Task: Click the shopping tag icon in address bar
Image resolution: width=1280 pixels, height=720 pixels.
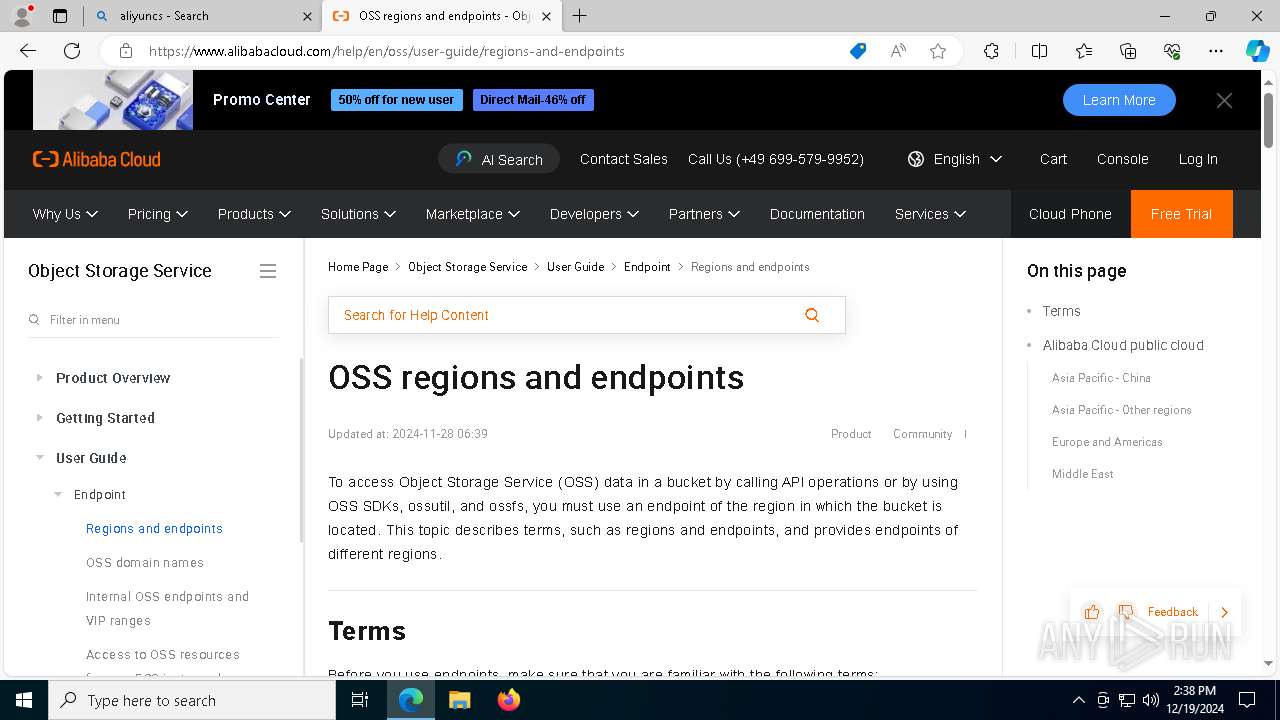Action: click(x=858, y=51)
